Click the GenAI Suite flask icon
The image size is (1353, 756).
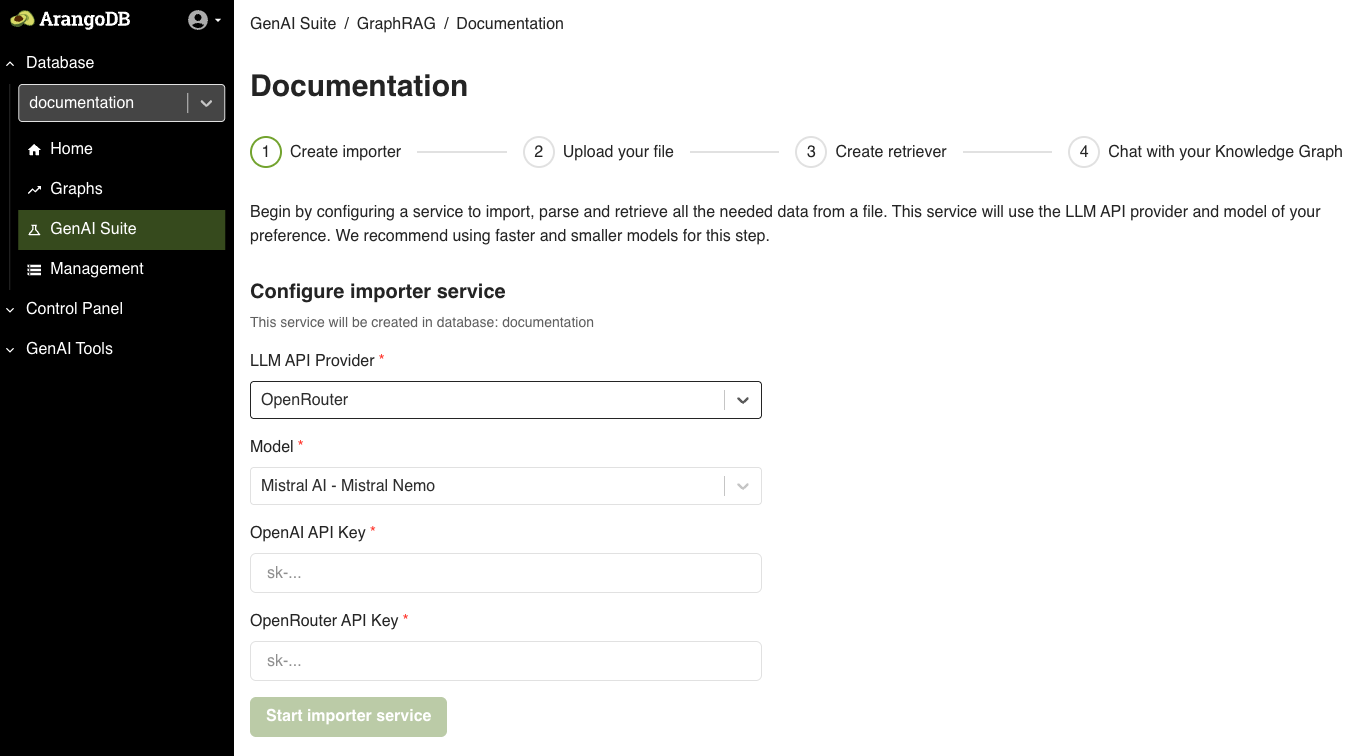[x=34, y=229]
